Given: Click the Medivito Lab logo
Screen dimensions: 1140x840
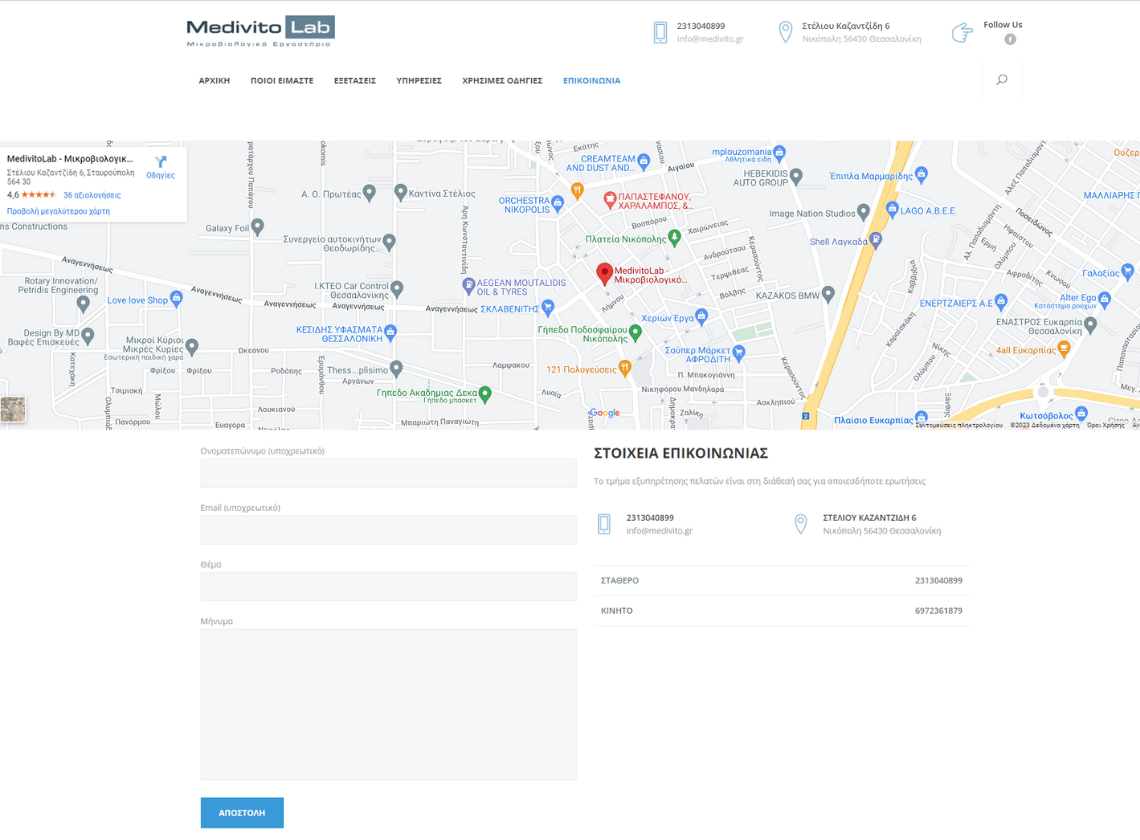Looking at the screenshot, I should coord(260,31).
